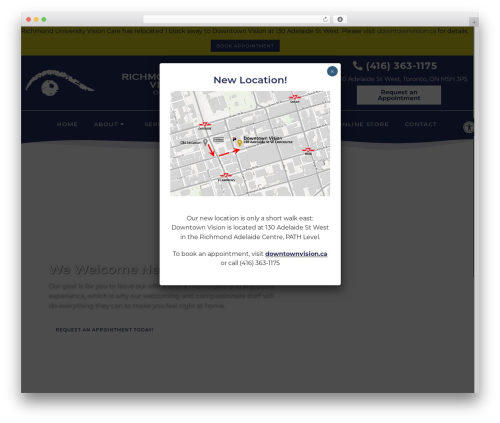Click the new location map image

(250, 143)
